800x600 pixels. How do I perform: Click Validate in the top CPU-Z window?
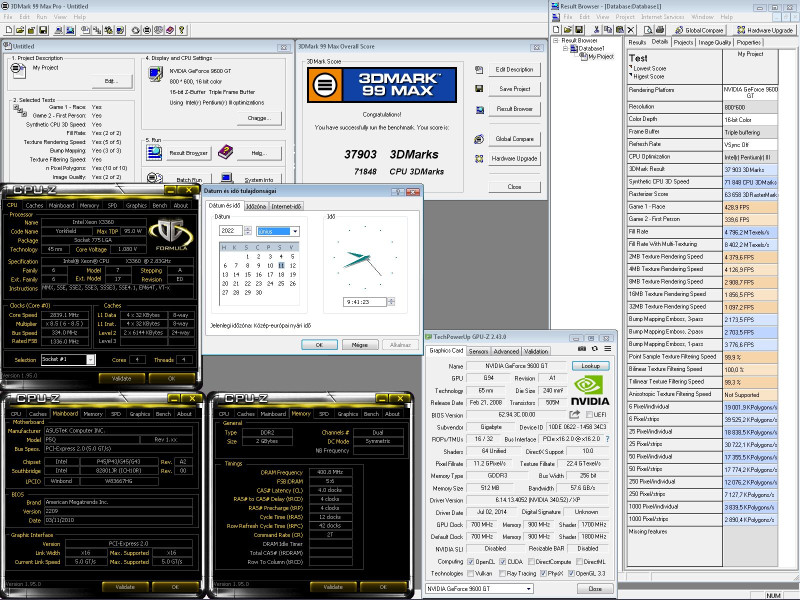tap(121, 379)
